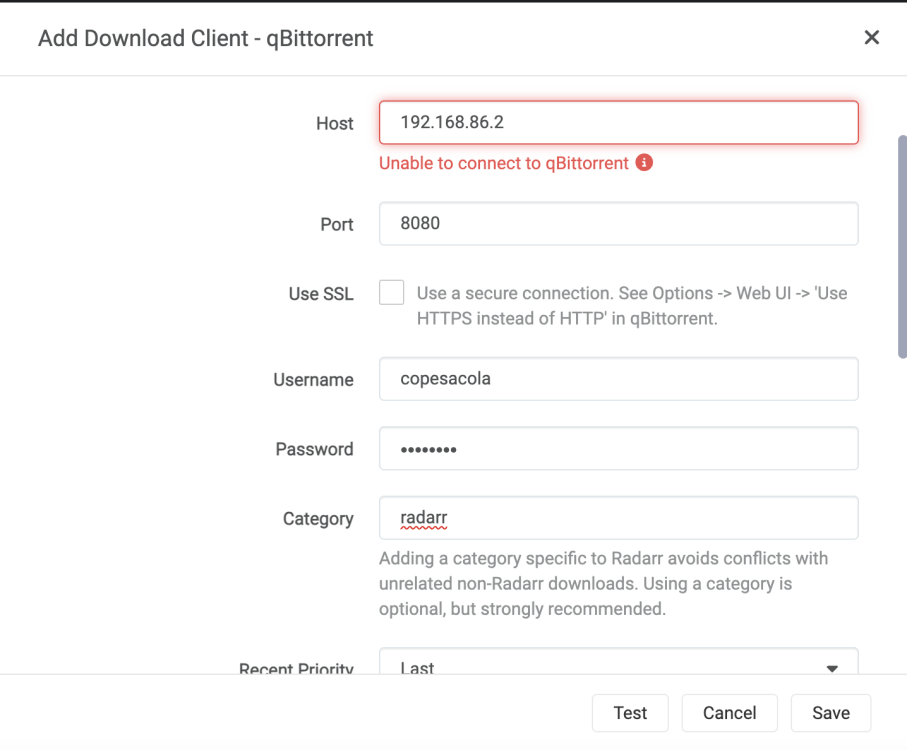Screen dimensions: 907x750
Task: Click the Recent Priority dropdown arrow
Action: (x=832, y=668)
